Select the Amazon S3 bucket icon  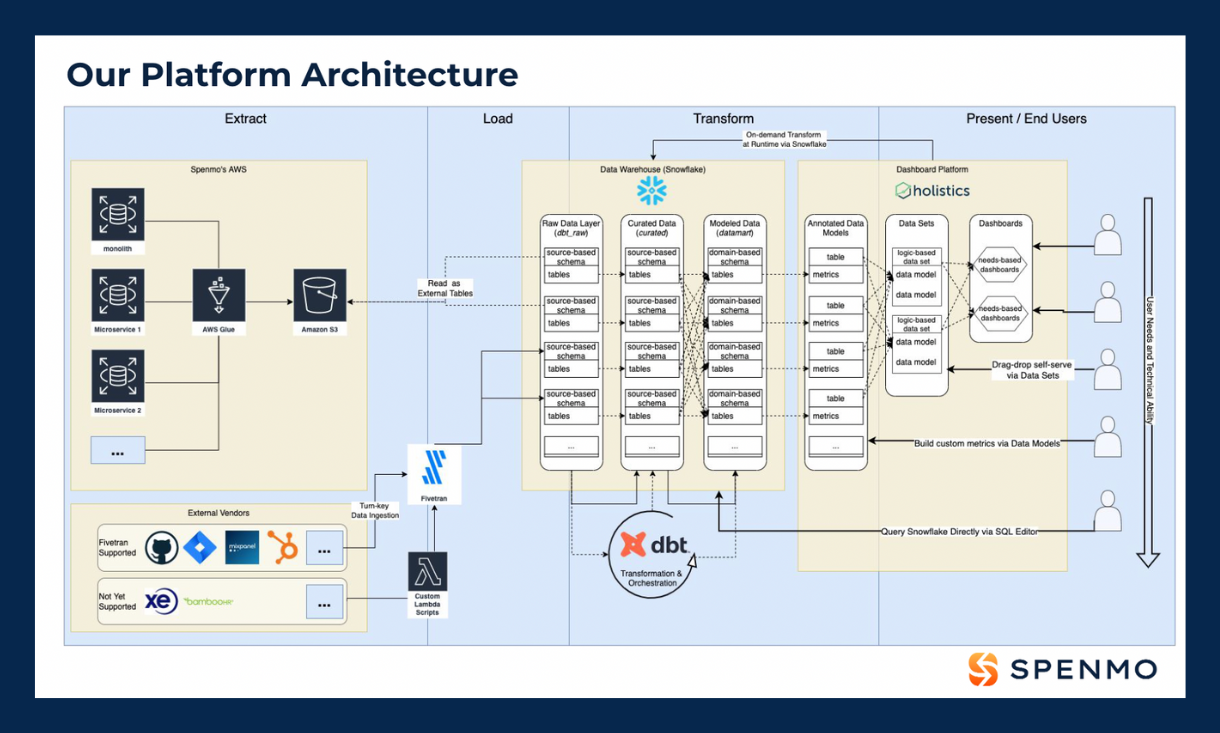pos(319,295)
